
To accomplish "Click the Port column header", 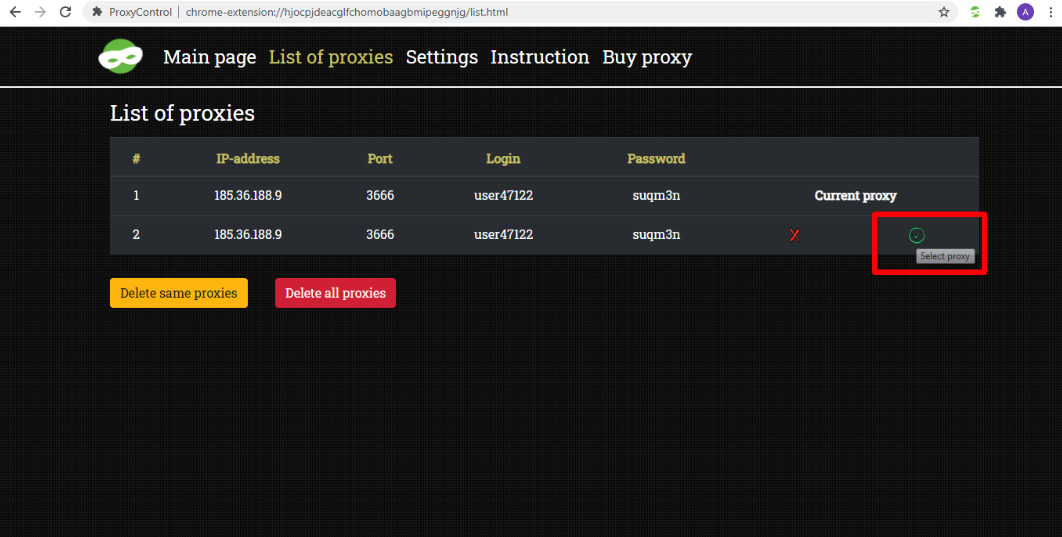I will click(380, 158).
